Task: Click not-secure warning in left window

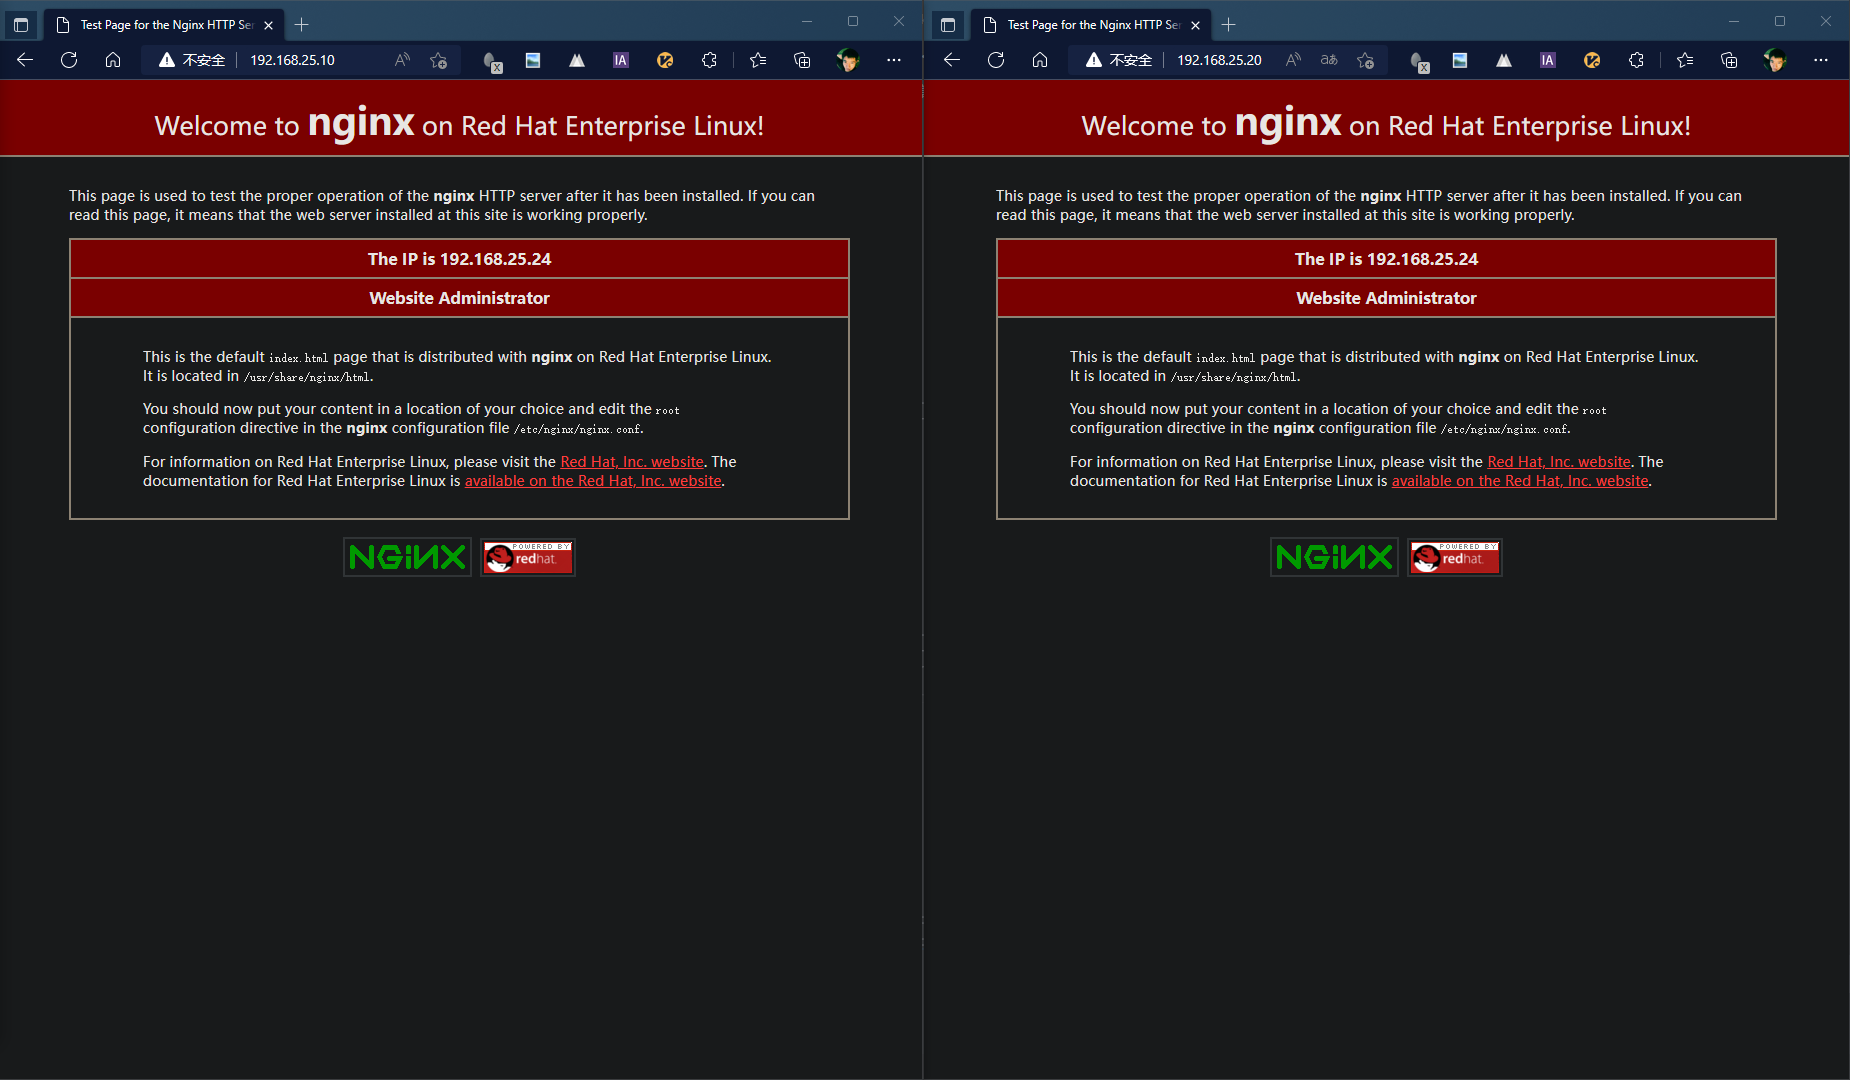Action: [x=192, y=60]
